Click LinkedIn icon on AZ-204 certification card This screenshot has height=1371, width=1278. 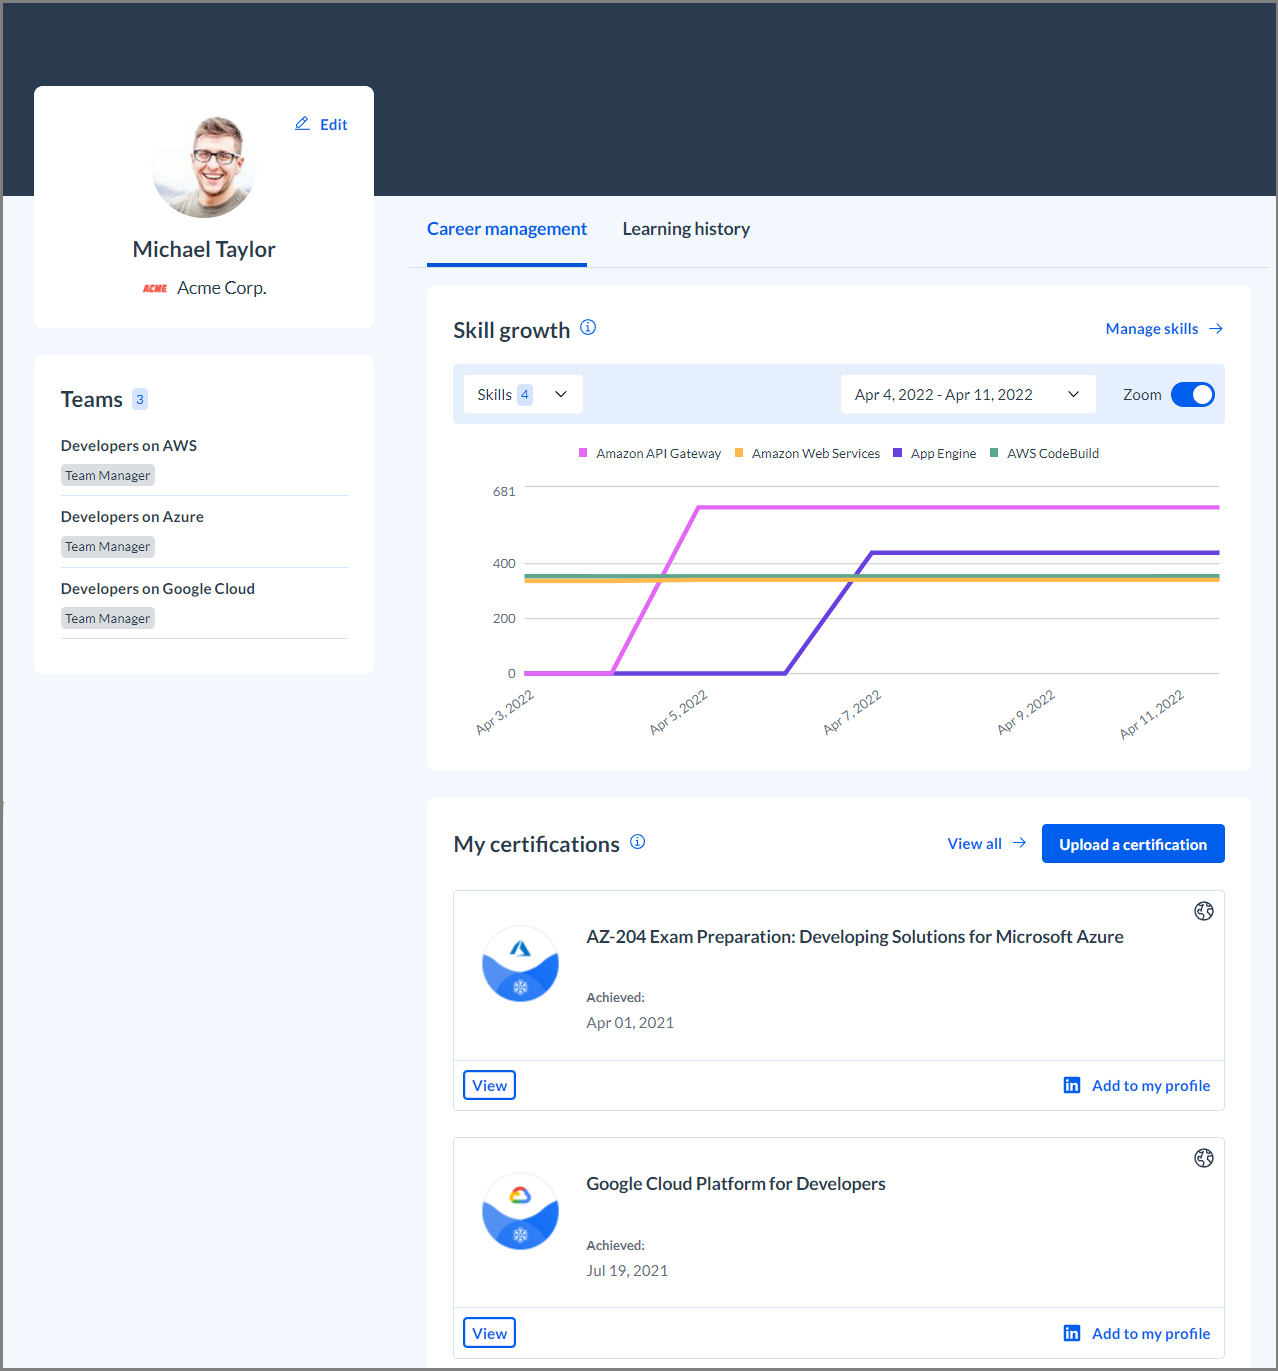pyautogui.click(x=1072, y=1085)
